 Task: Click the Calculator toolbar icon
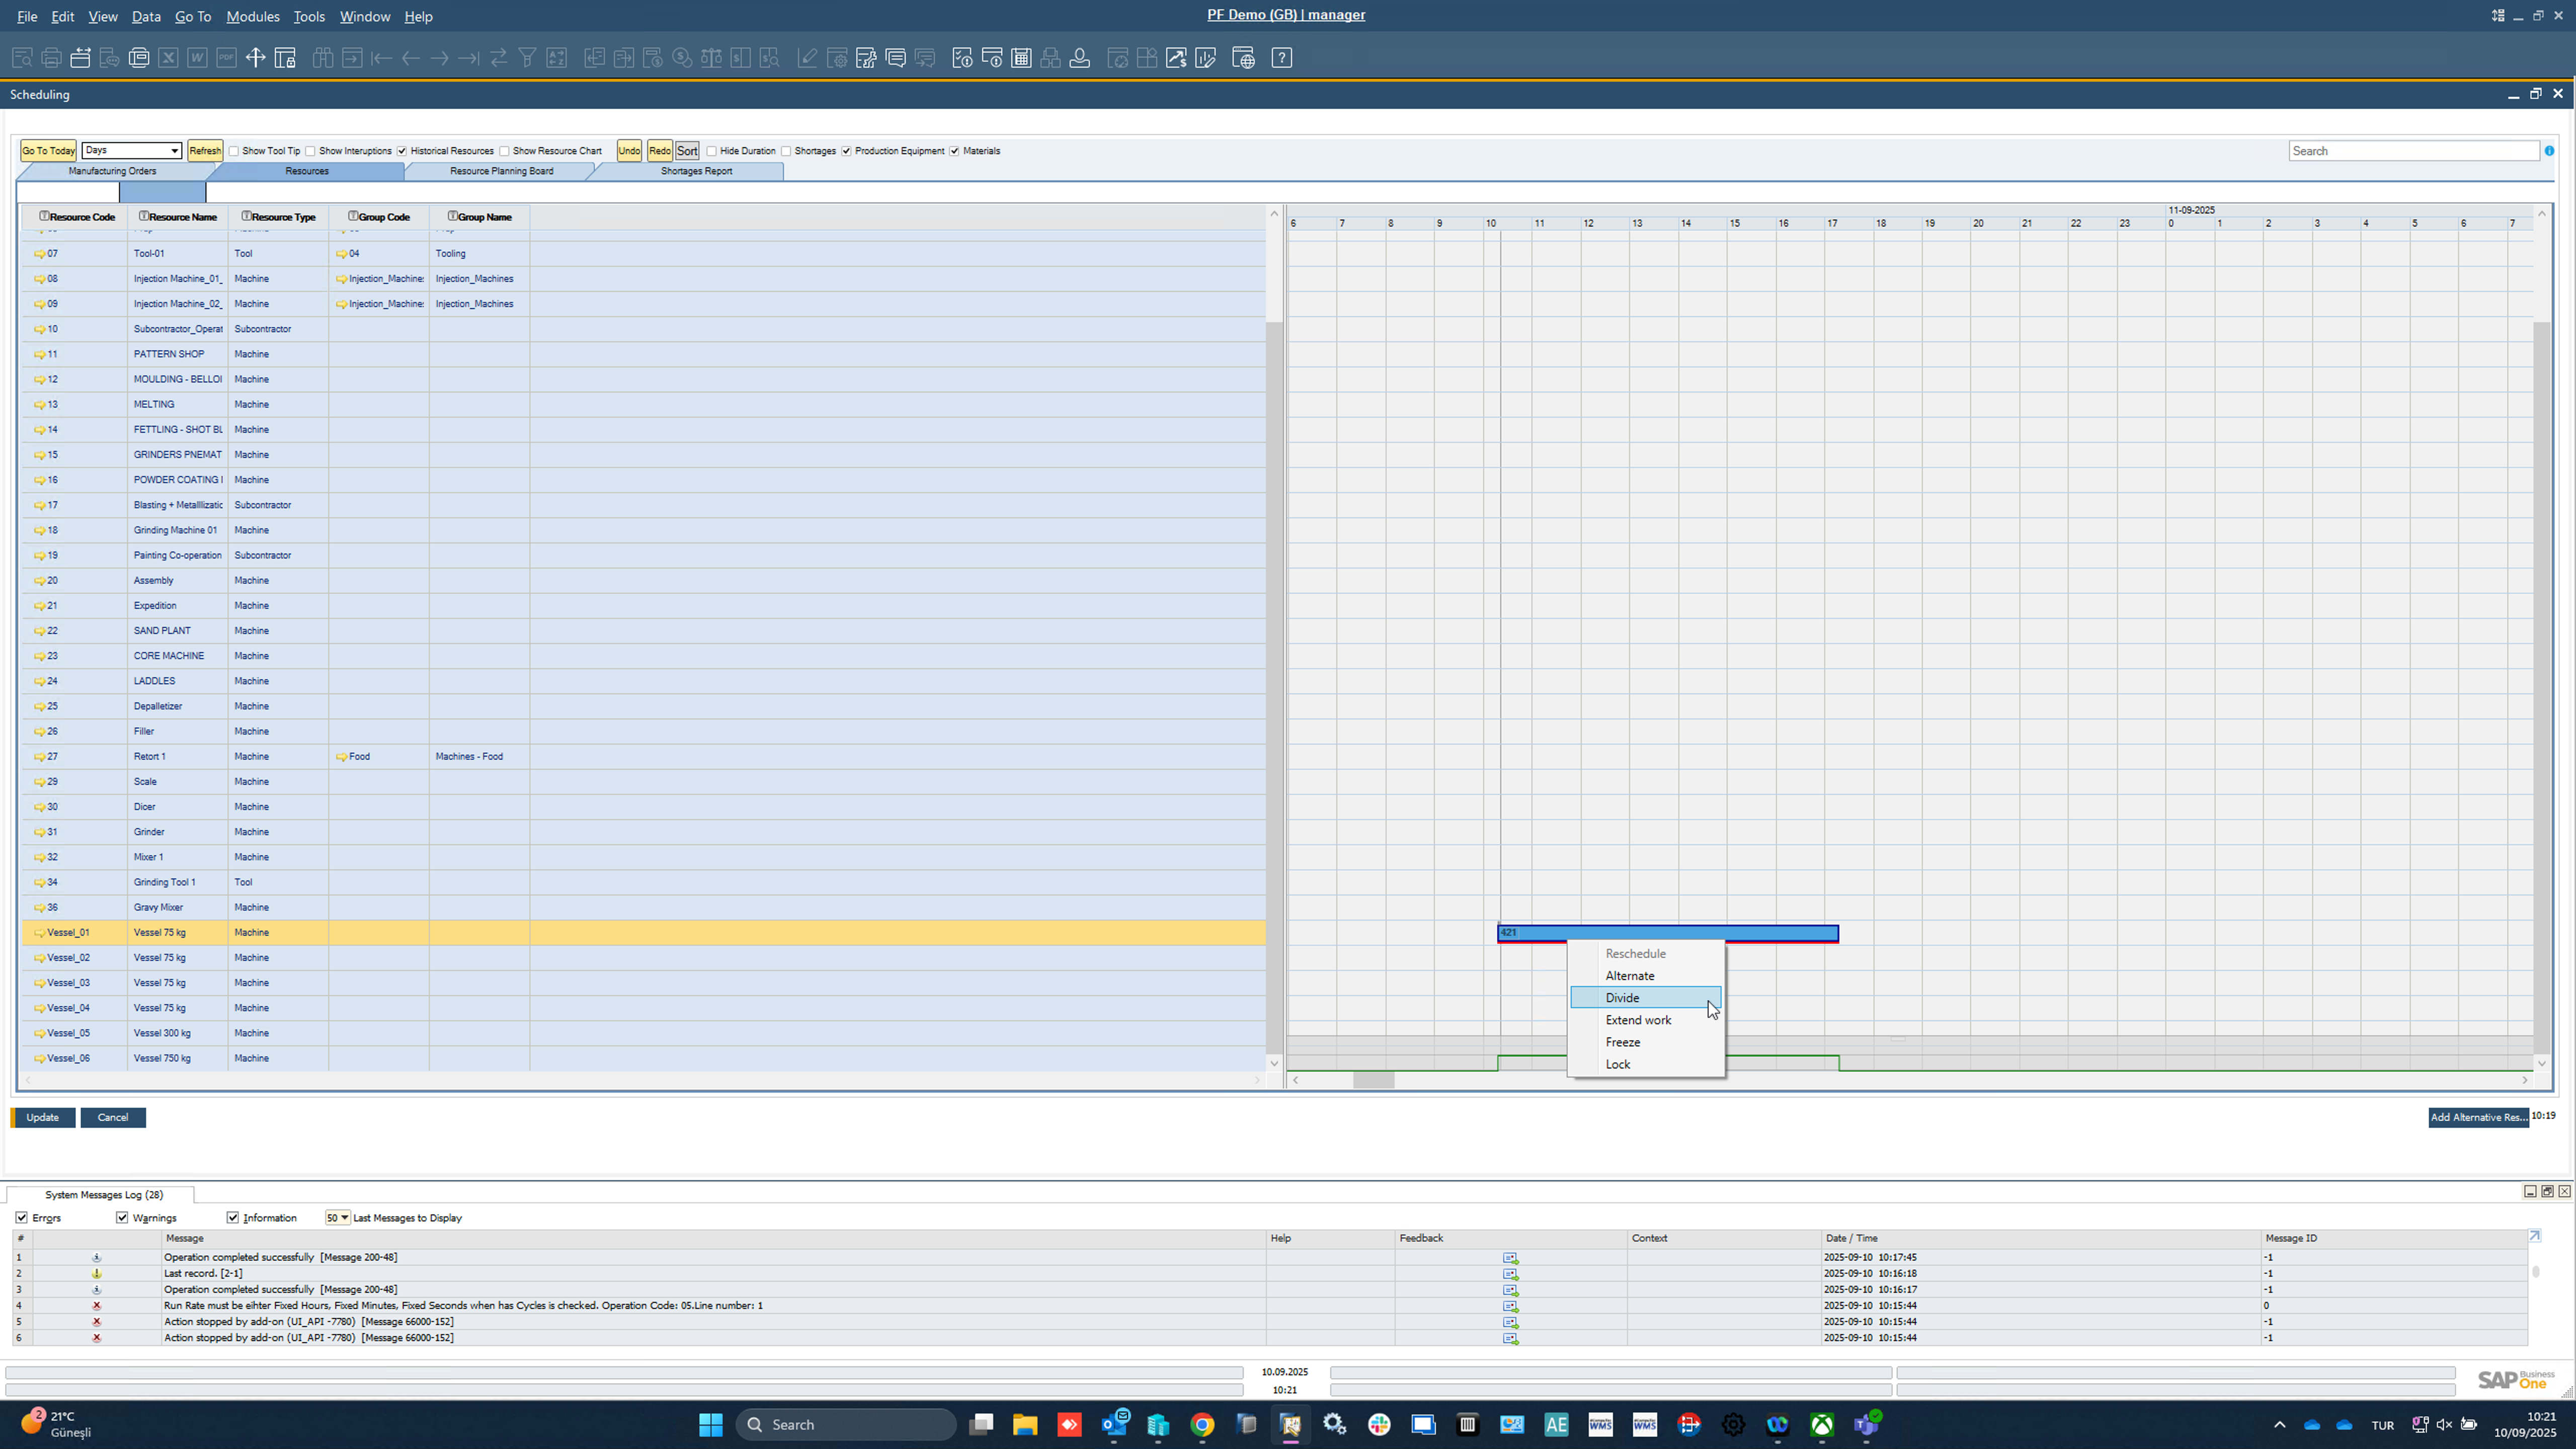click(x=1021, y=58)
